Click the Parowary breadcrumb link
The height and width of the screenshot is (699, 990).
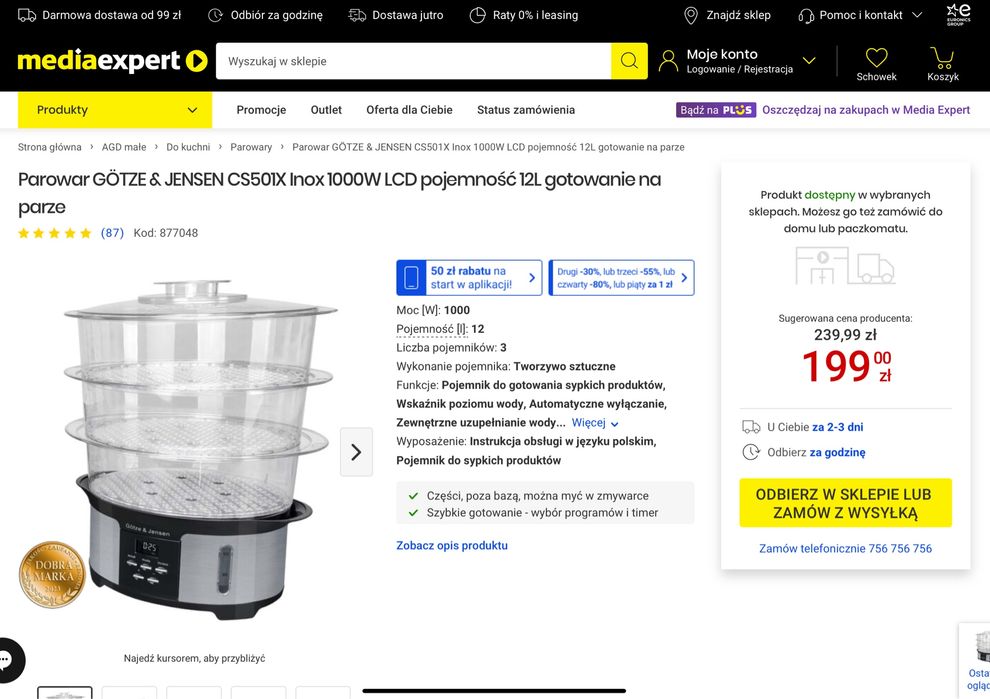point(251,147)
